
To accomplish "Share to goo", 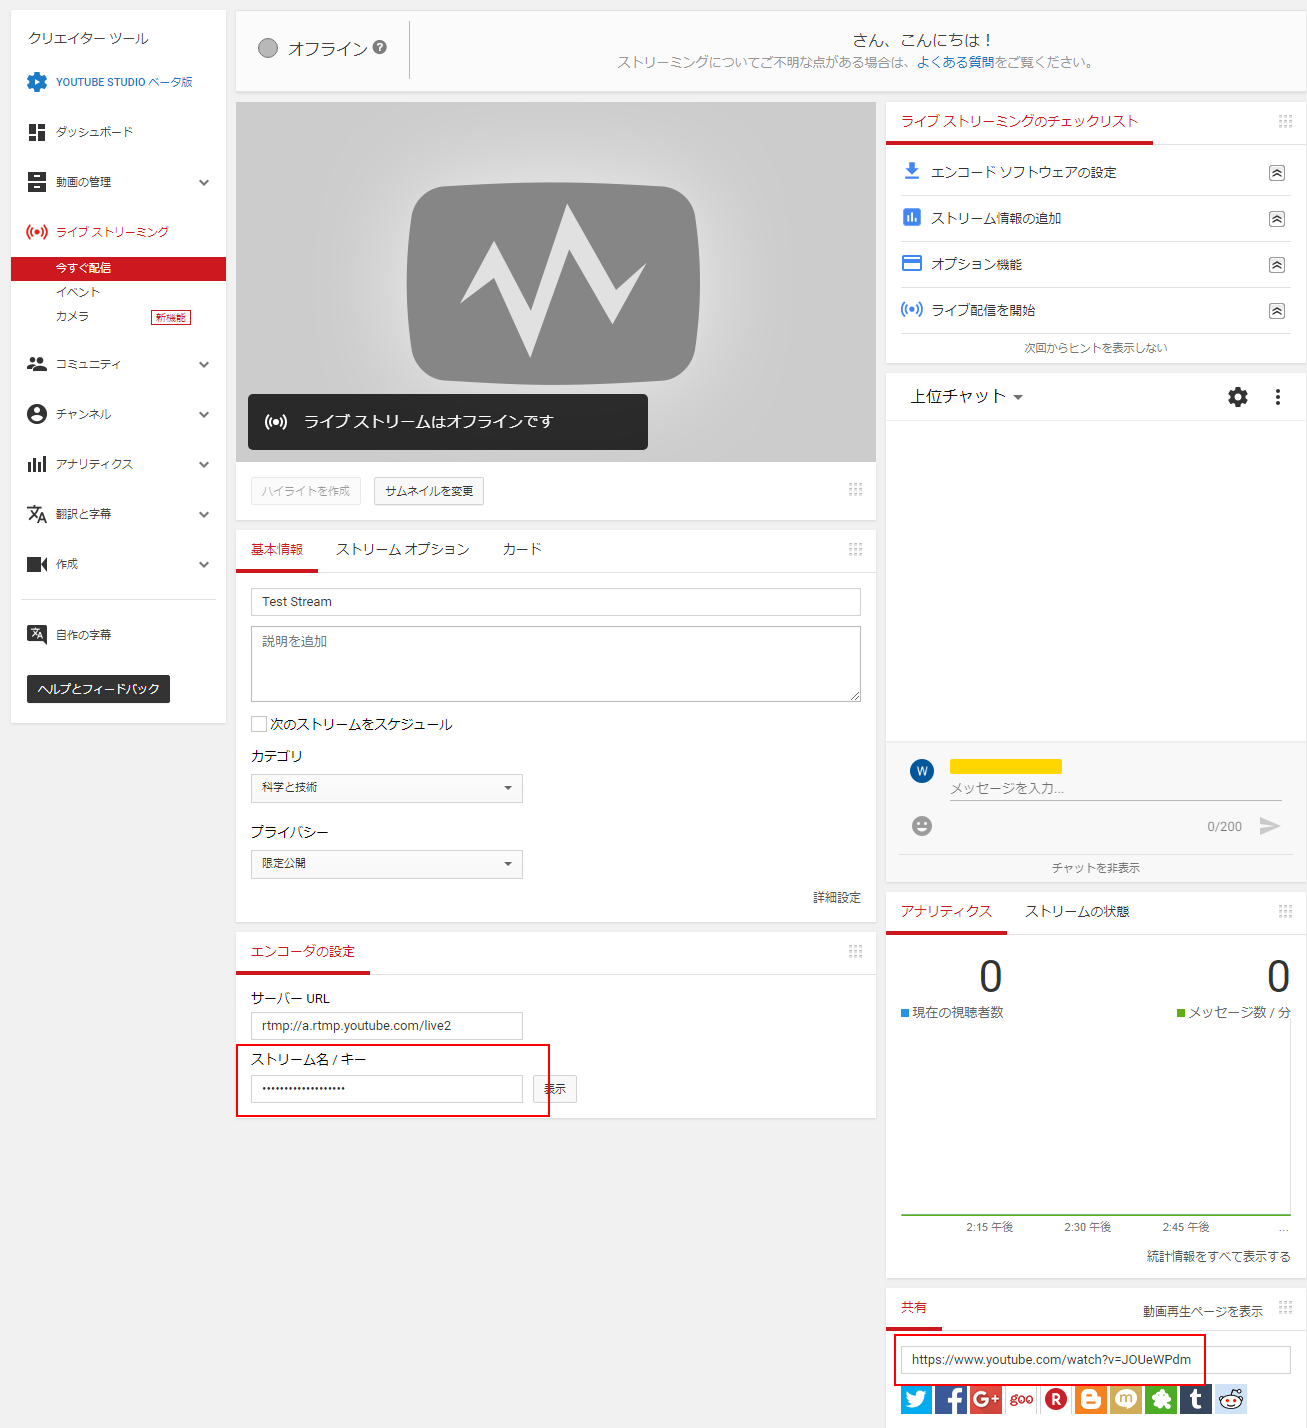I will coord(1021,1399).
